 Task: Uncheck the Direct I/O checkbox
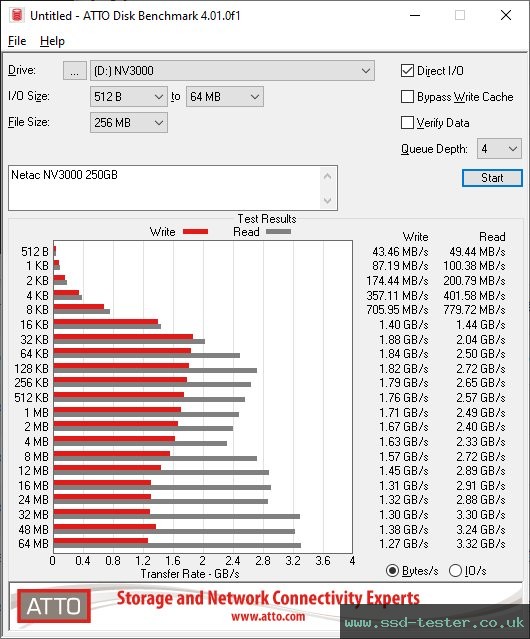(407, 71)
